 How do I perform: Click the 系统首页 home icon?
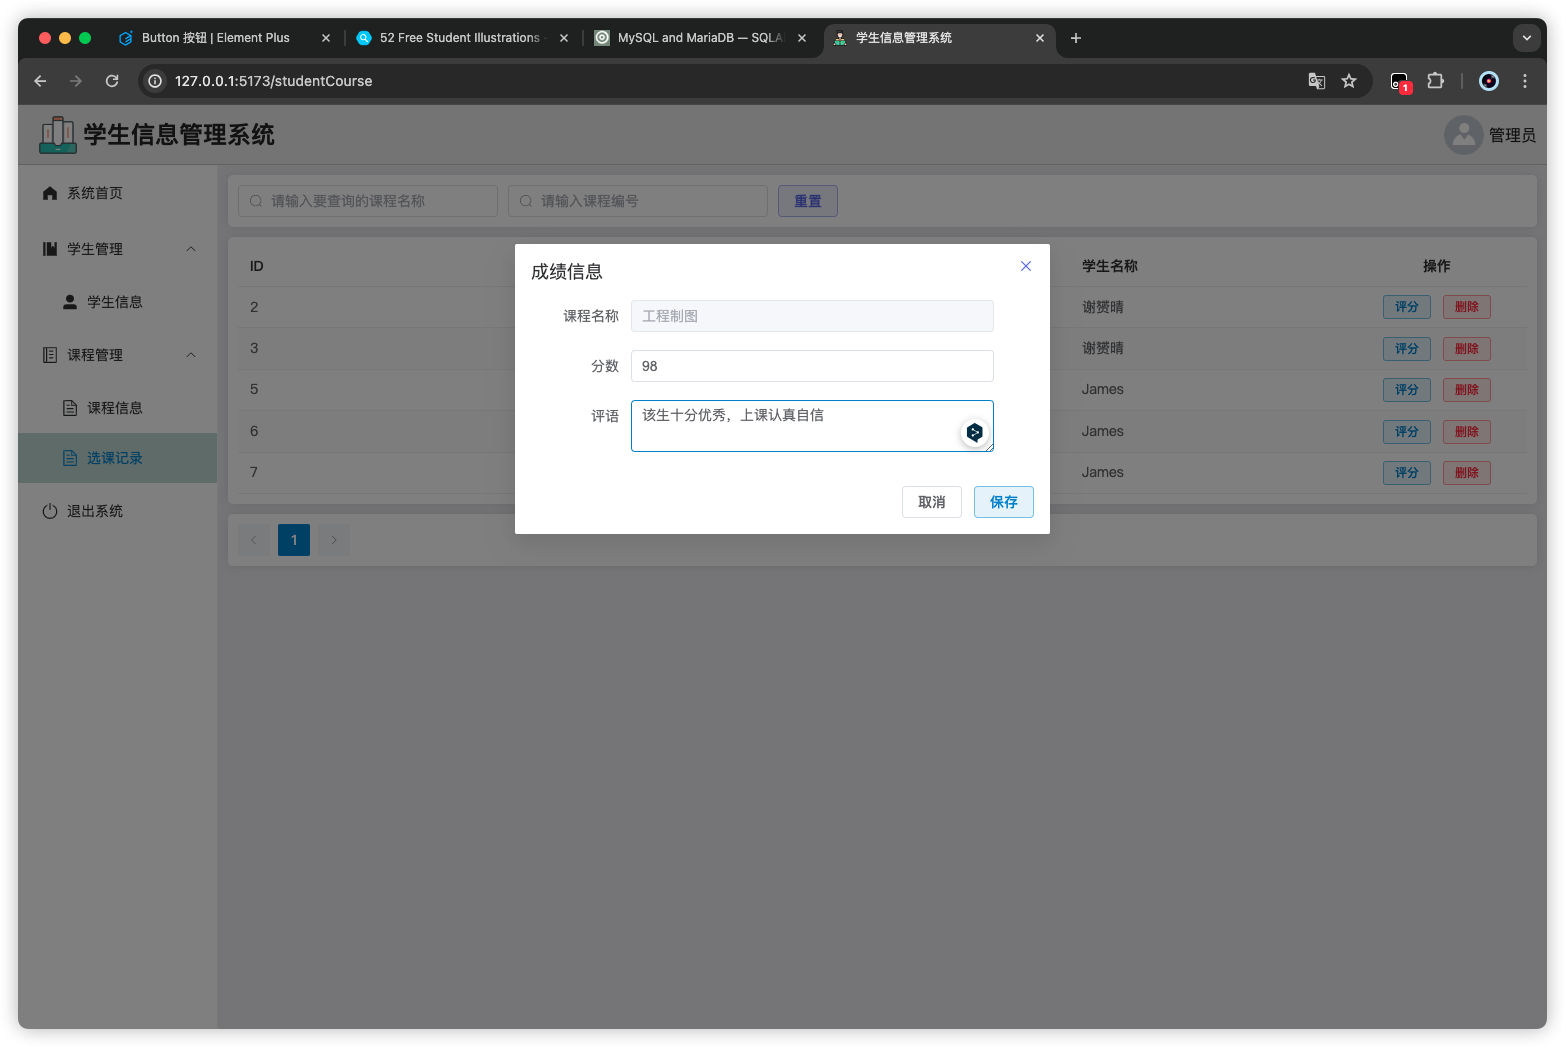click(50, 193)
